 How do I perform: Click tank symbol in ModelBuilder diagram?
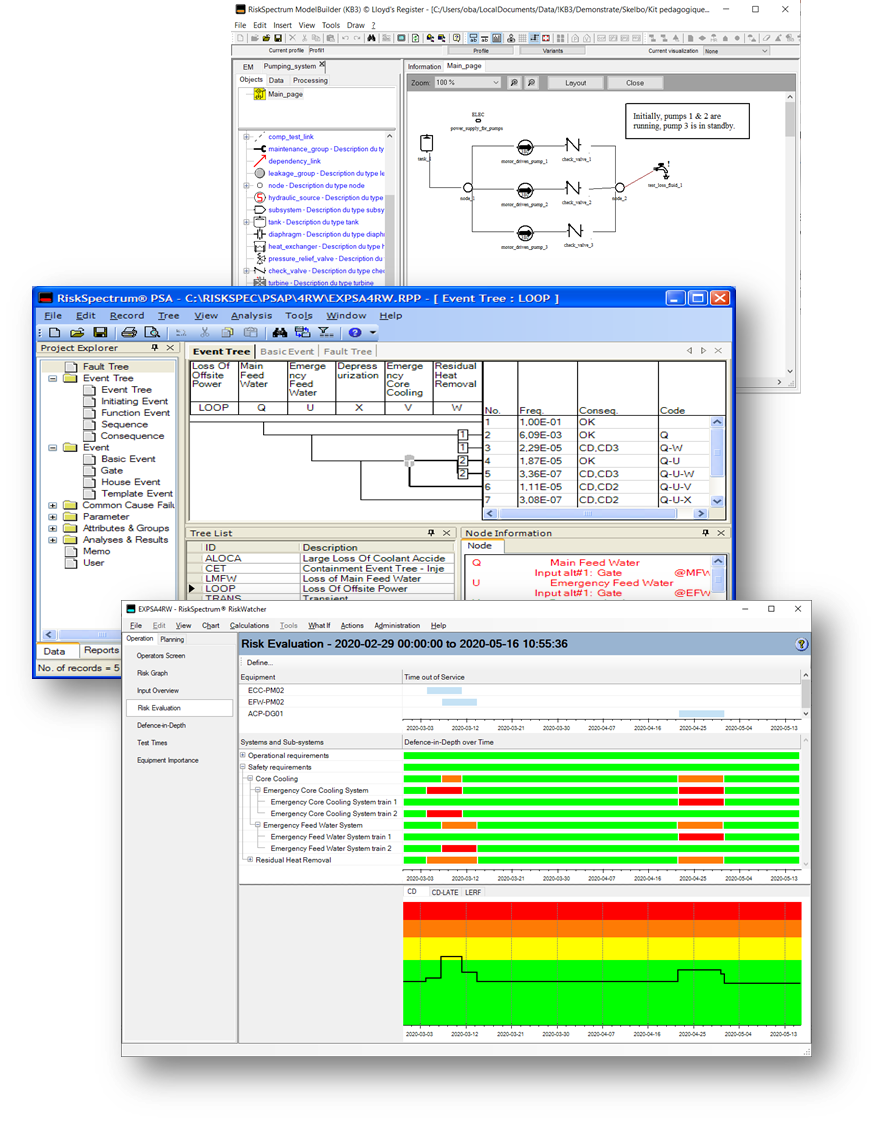tap(426, 143)
